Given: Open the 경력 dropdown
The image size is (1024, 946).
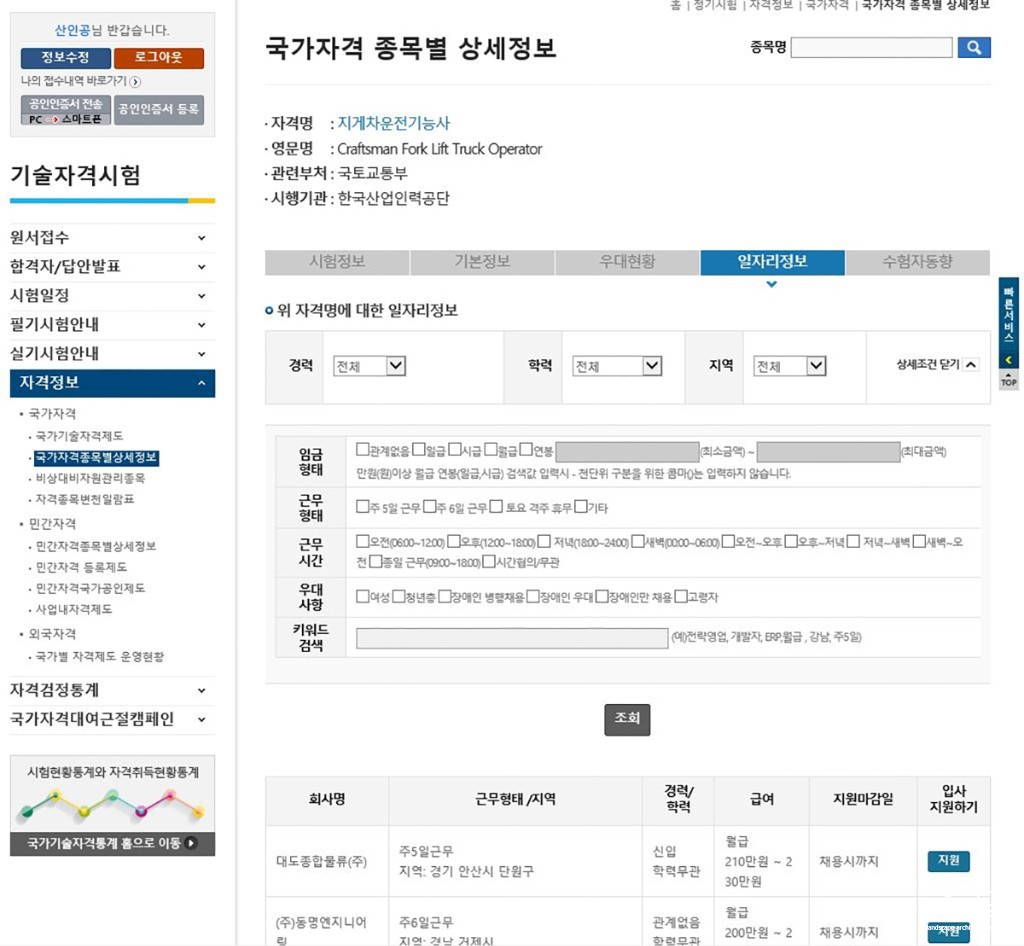Looking at the screenshot, I should [370, 366].
